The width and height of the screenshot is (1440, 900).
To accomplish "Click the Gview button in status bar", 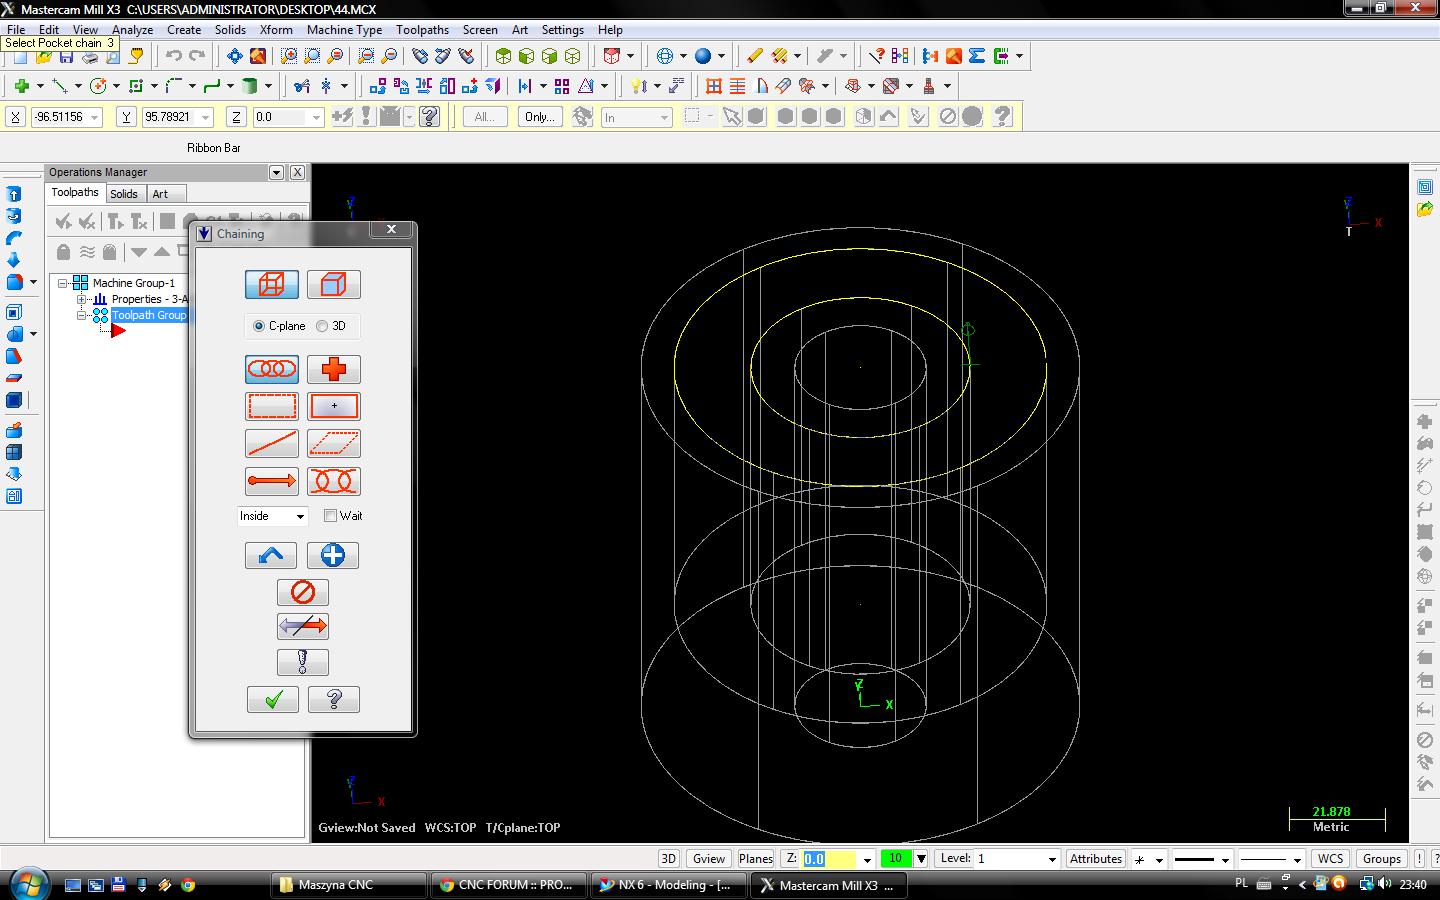I will tap(709, 858).
